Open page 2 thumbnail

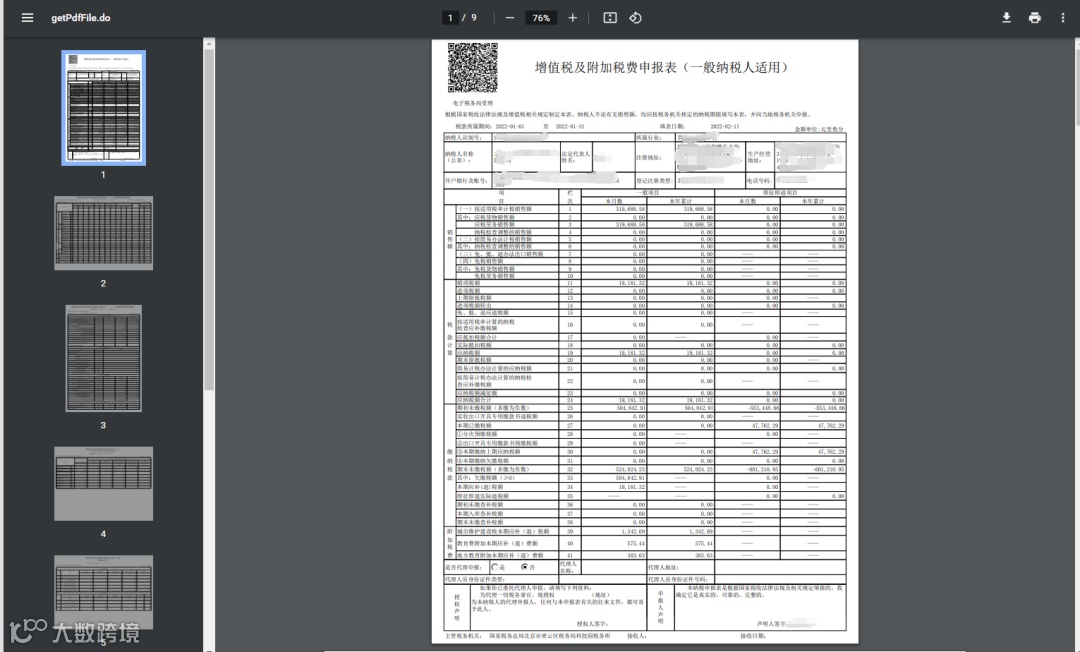click(x=103, y=233)
